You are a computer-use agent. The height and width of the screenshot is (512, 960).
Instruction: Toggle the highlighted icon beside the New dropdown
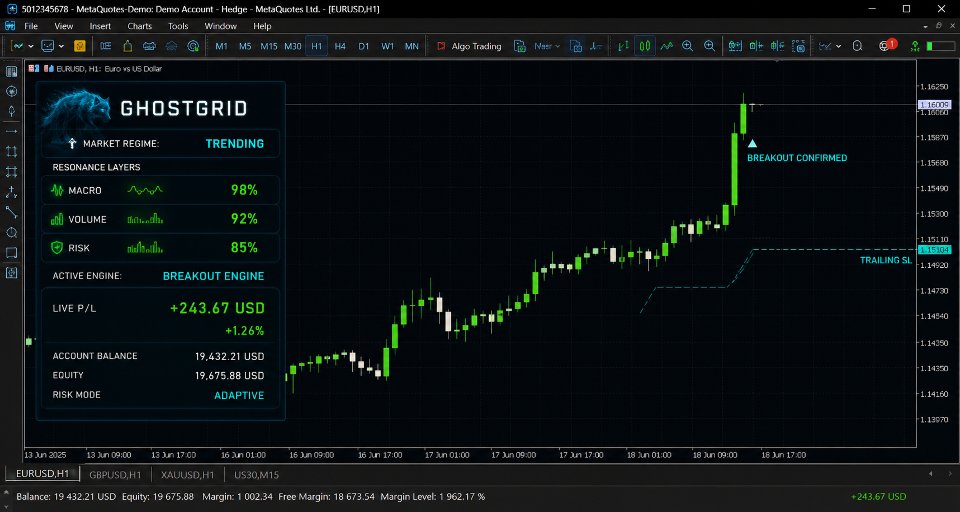coord(576,46)
